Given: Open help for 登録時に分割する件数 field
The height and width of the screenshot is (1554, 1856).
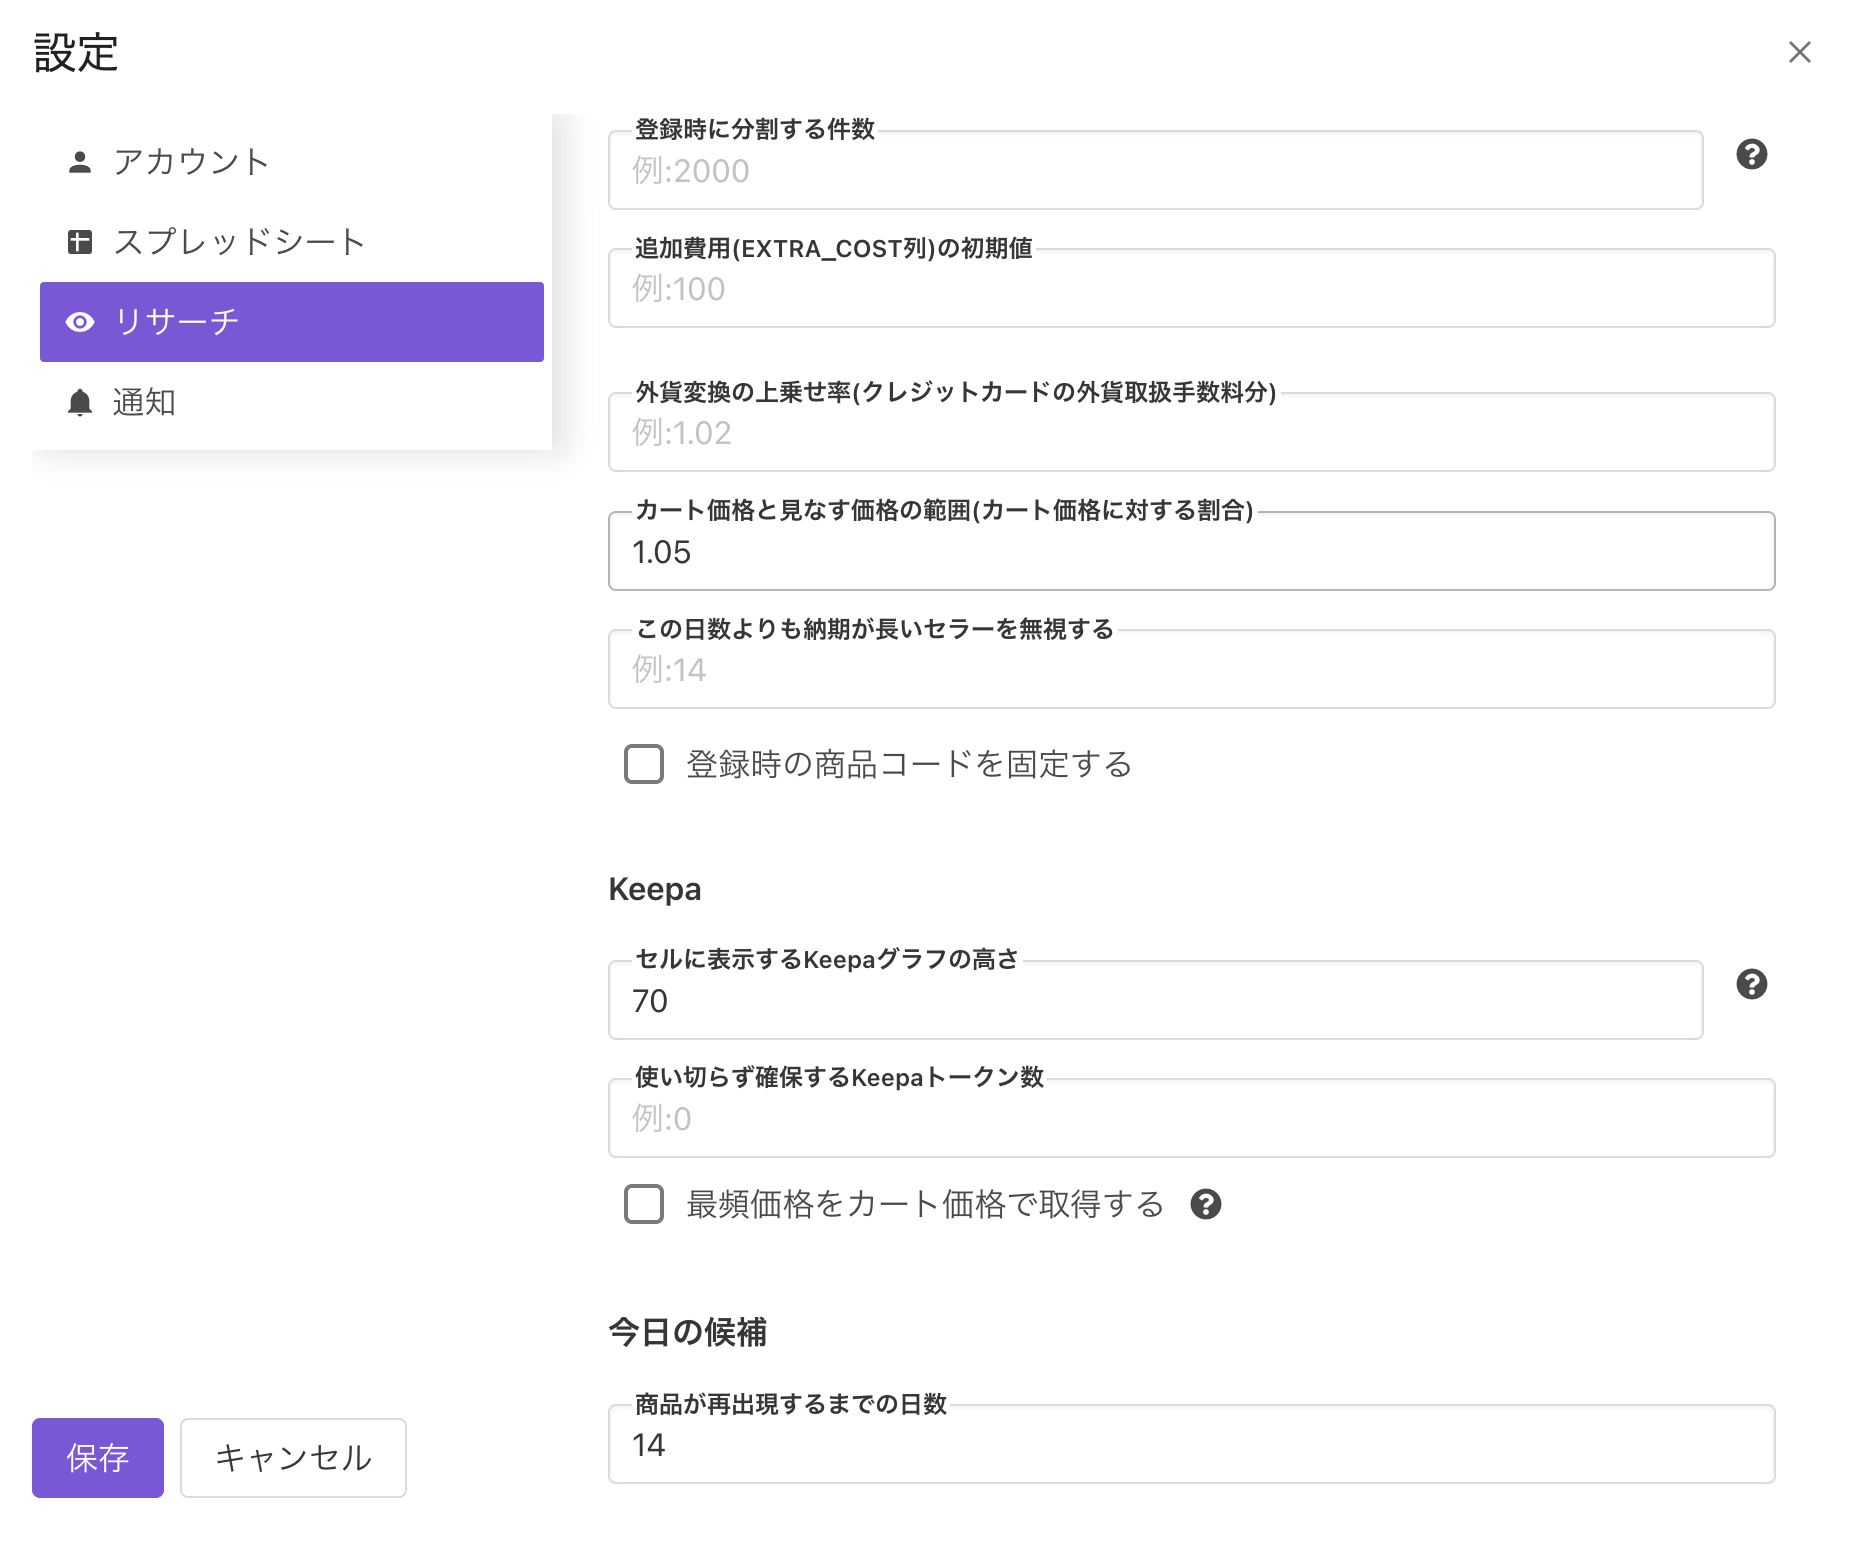Looking at the screenshot, I should [1751, 155].
